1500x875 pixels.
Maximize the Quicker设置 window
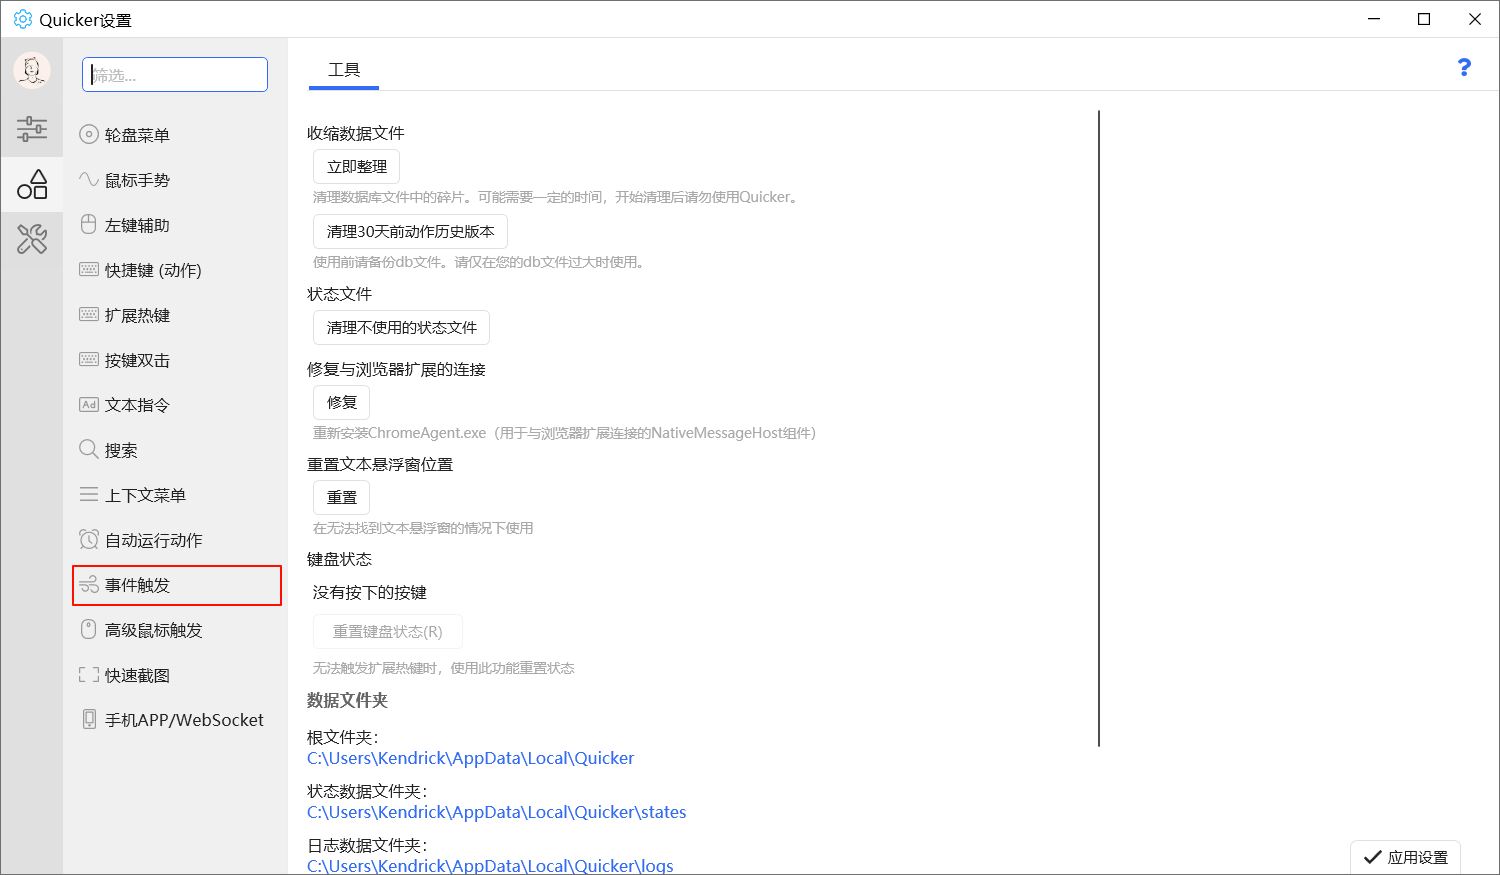(x=1424, y=19)
